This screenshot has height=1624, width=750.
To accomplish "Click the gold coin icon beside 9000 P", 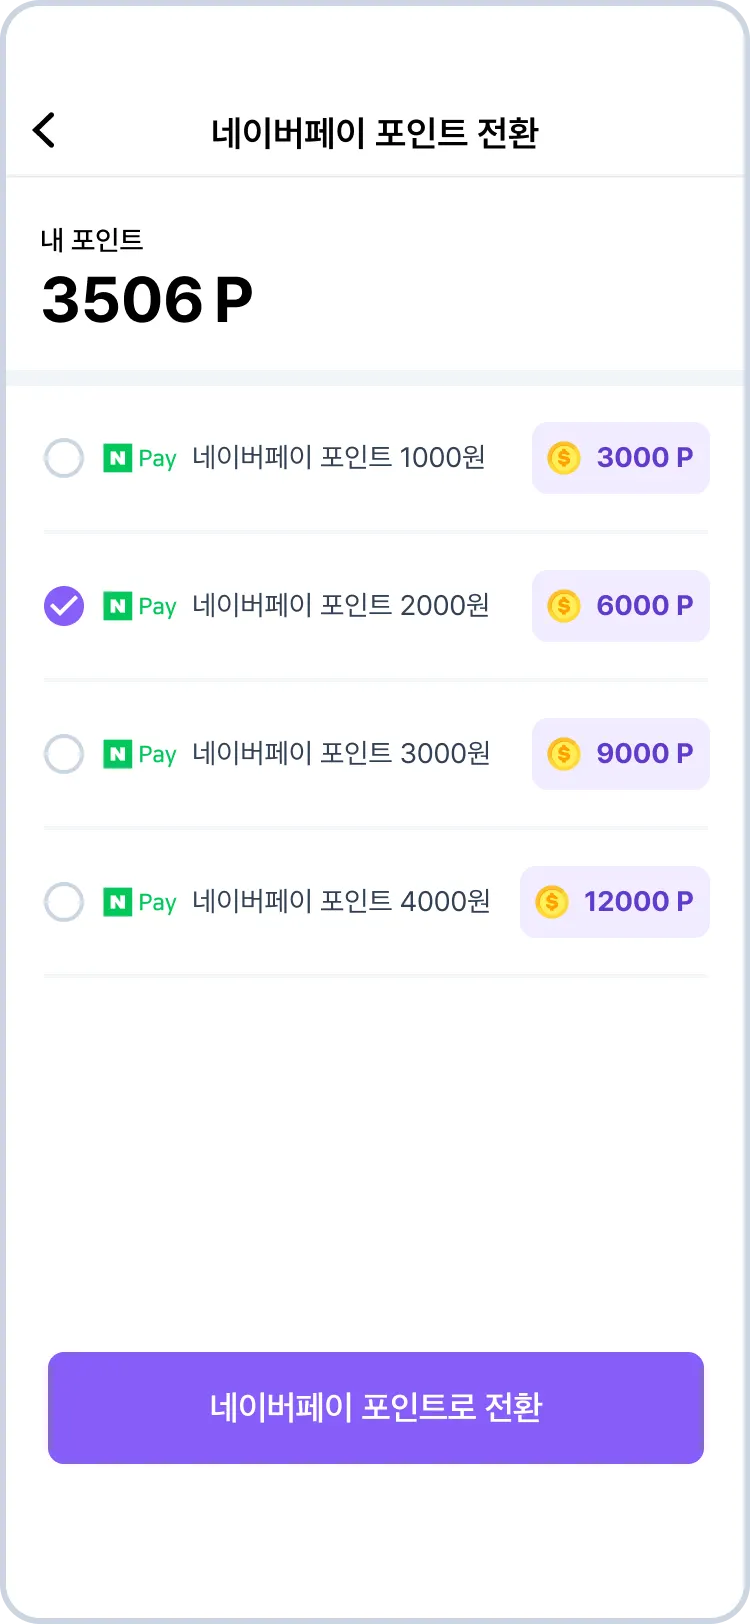I will point(564,754).
